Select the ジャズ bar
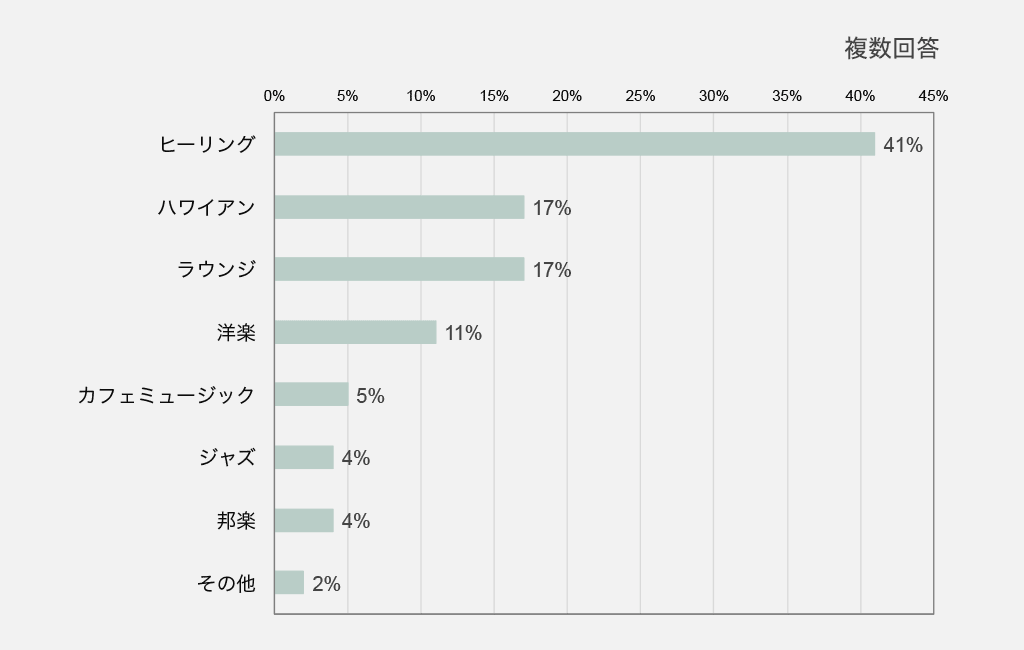Image resolution: width=1024 pixels, height=650 pixels. (304, 457)
